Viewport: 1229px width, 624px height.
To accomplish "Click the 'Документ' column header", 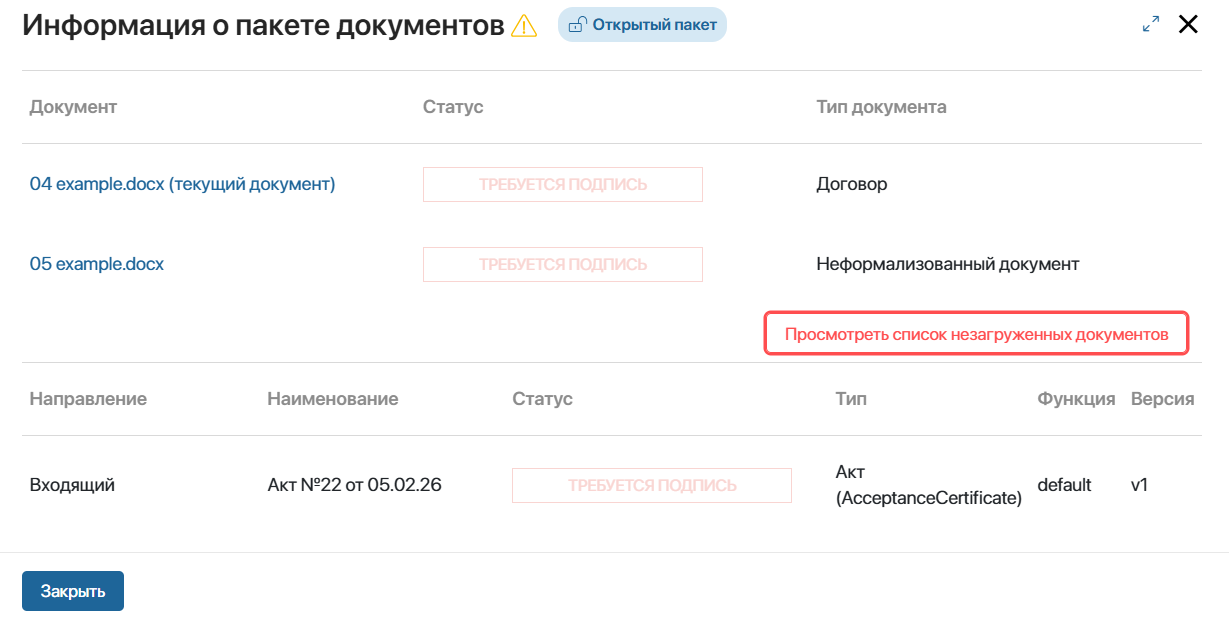I will (73, 107).
